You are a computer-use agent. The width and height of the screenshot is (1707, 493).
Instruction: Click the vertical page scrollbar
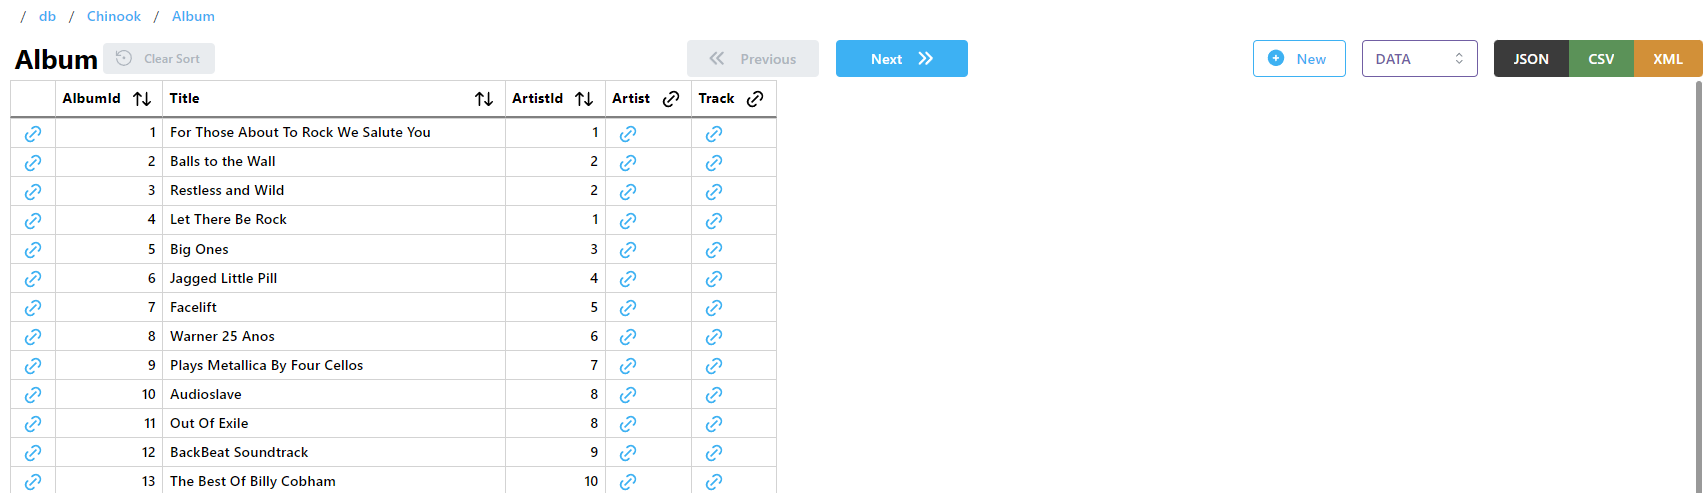1699,280
